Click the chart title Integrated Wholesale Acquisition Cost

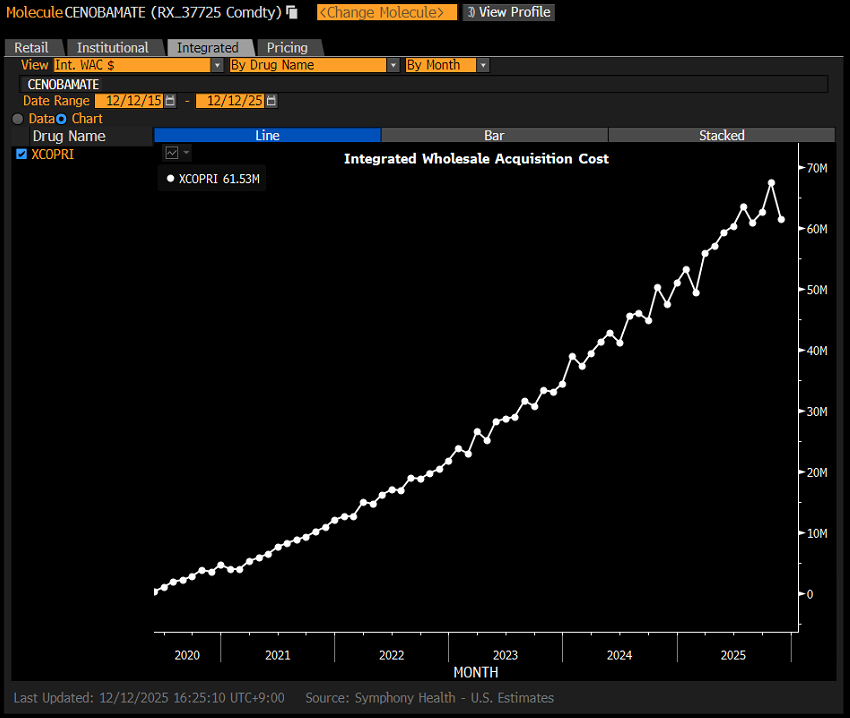(476, 159)
